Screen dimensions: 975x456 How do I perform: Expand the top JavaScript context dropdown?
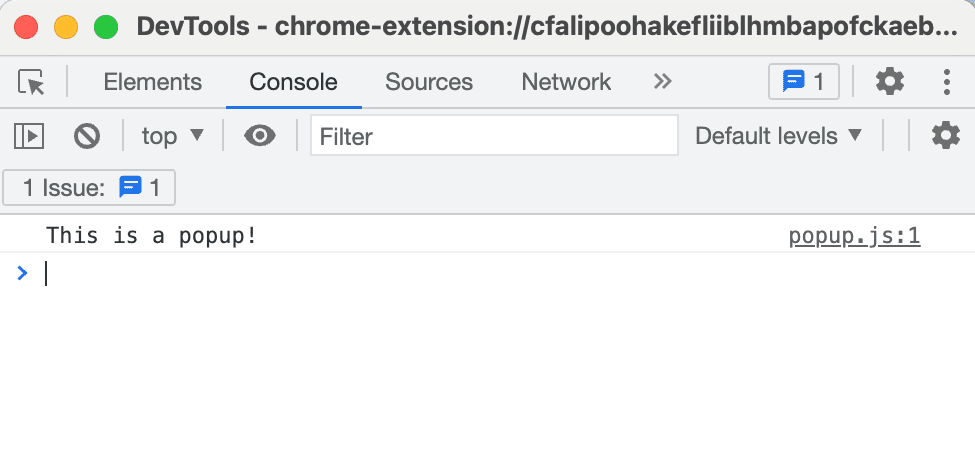click(172, 135)
